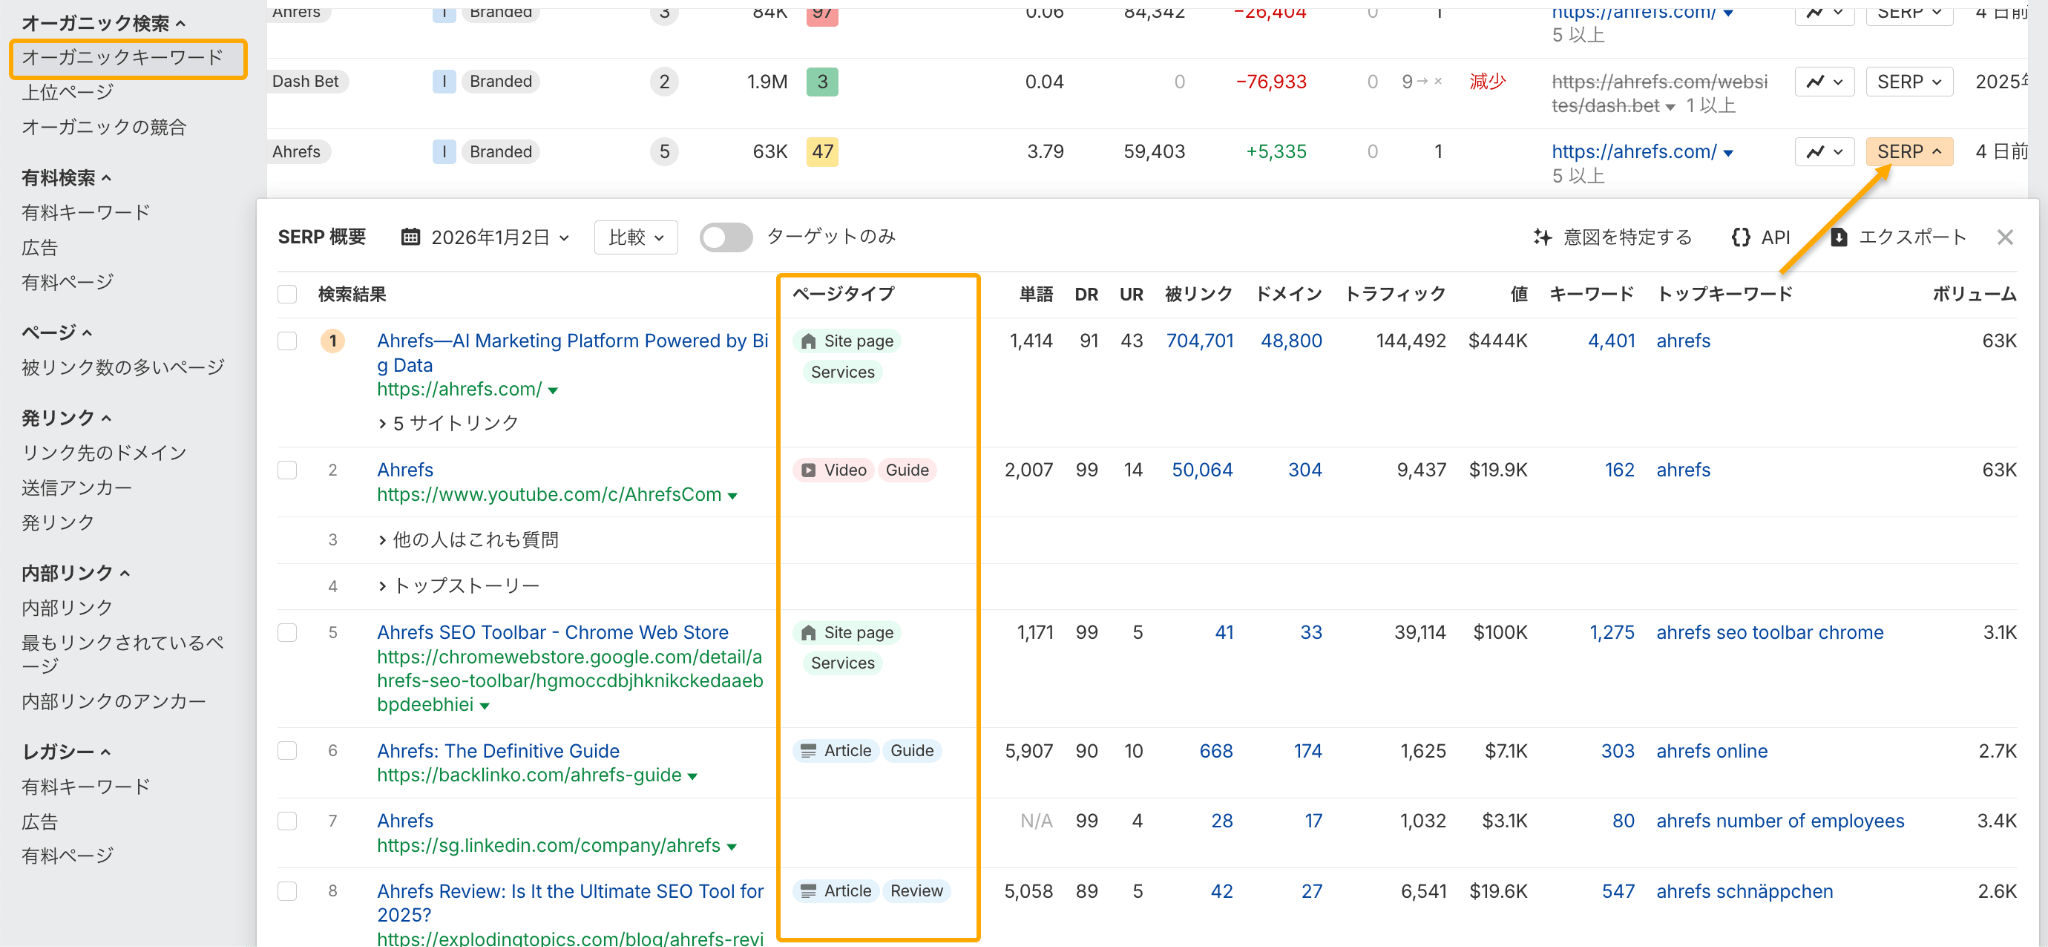Expand the 5 サイトリンク section

click(448, 423)
